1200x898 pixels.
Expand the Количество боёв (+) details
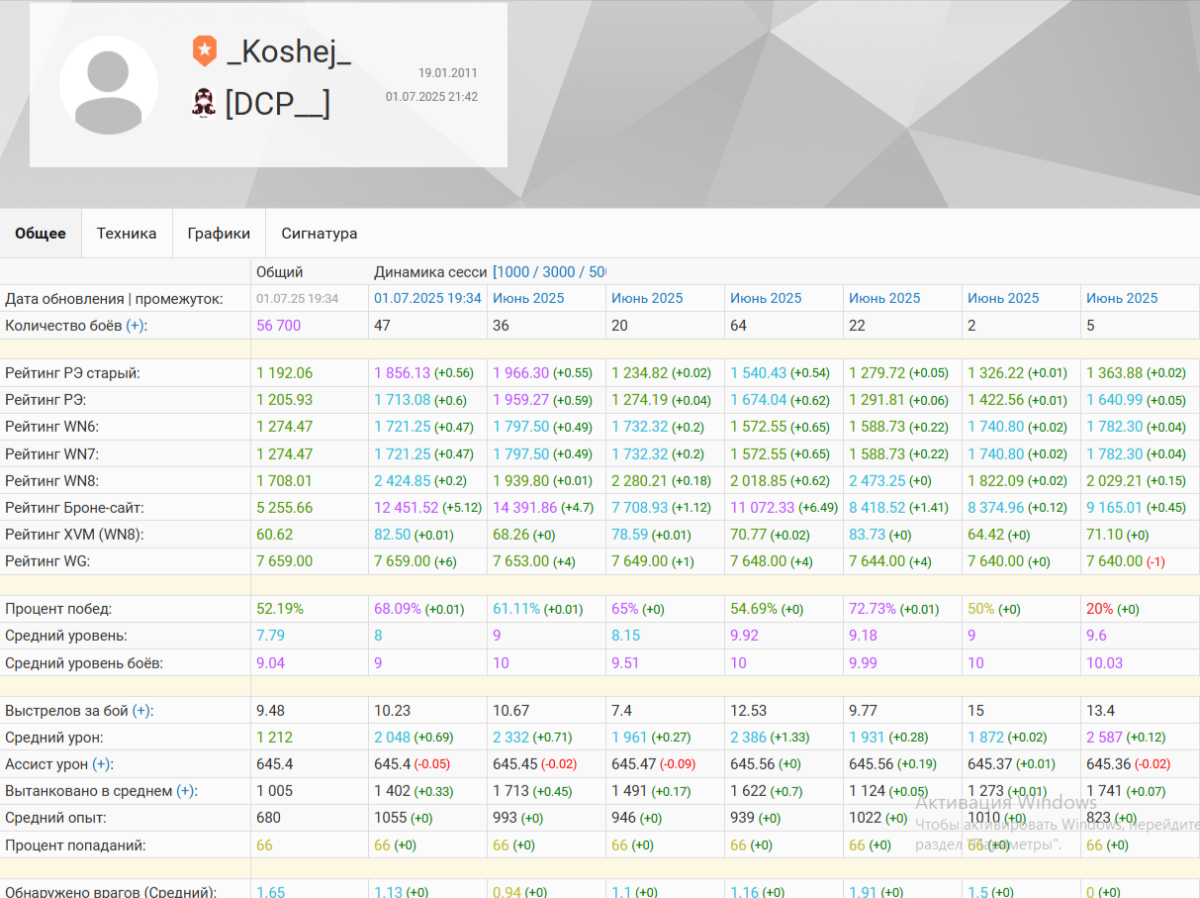coord(135,325)
